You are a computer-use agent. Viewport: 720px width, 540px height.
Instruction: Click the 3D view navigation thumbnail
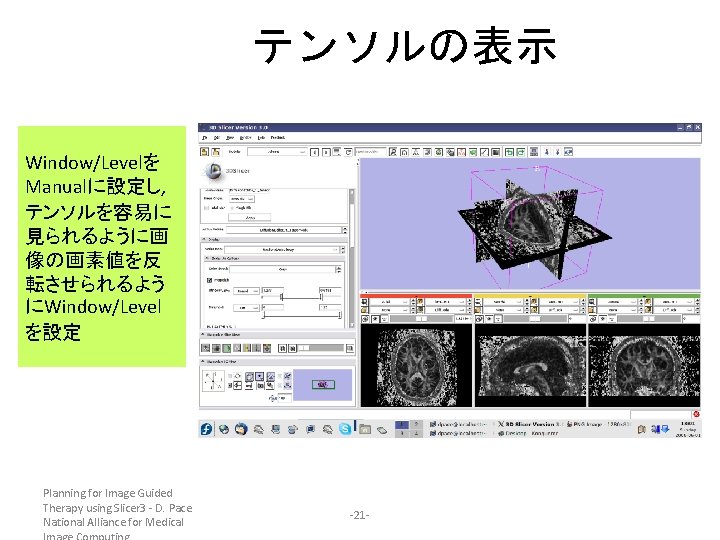[x=323, y=385]
